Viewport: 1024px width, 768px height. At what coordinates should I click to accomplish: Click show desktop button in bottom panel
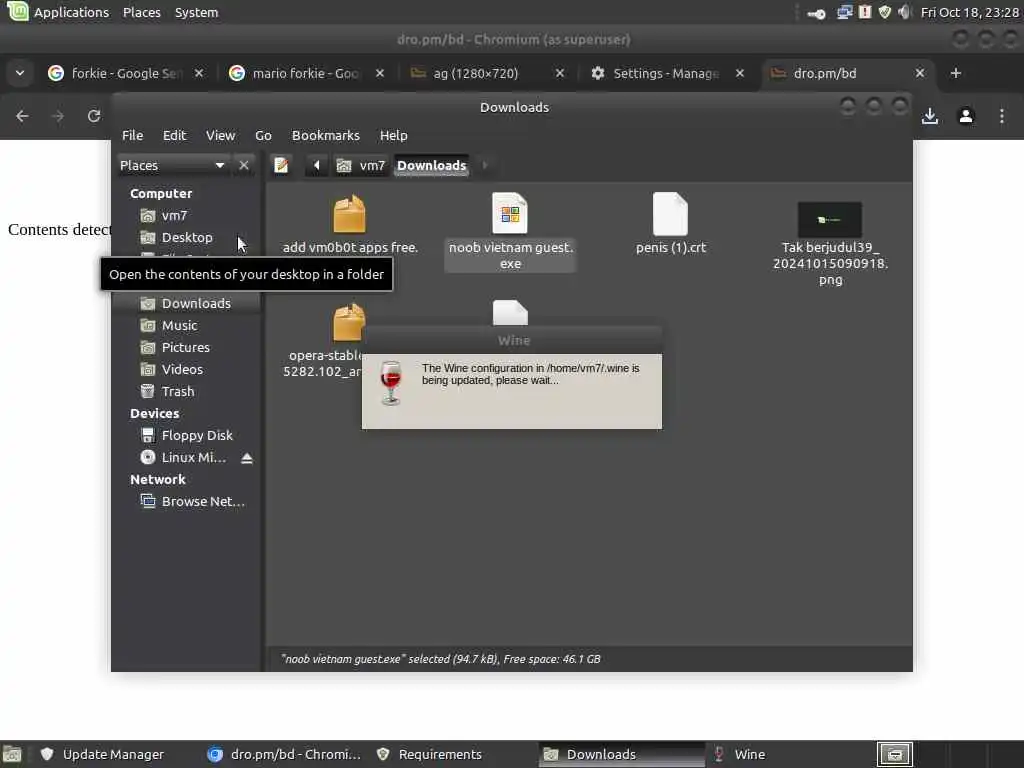coord(12,754)
